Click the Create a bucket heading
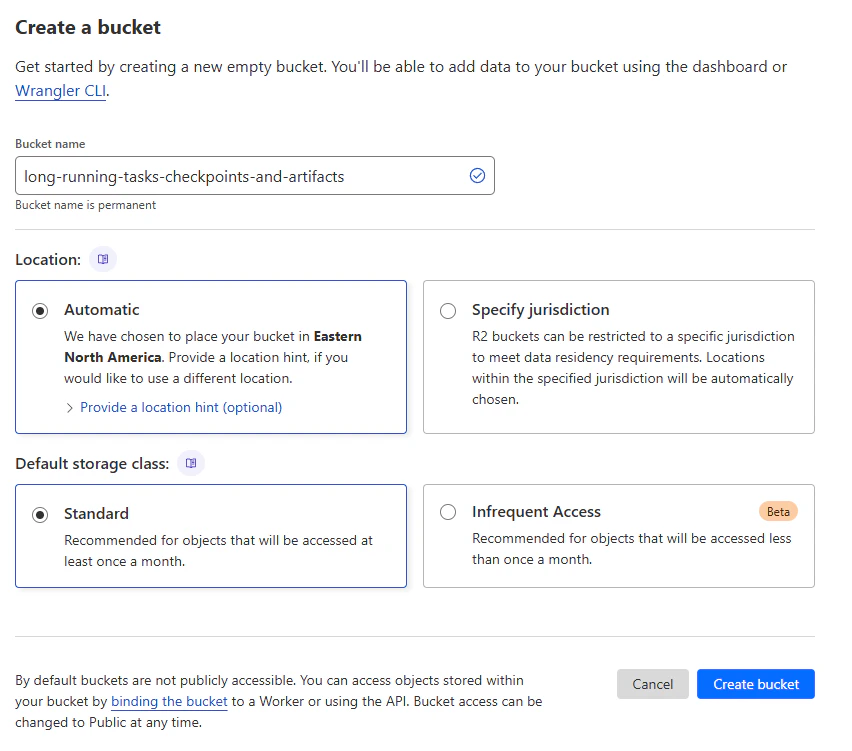Screen dimensions: 852x751 pos(88,27)
